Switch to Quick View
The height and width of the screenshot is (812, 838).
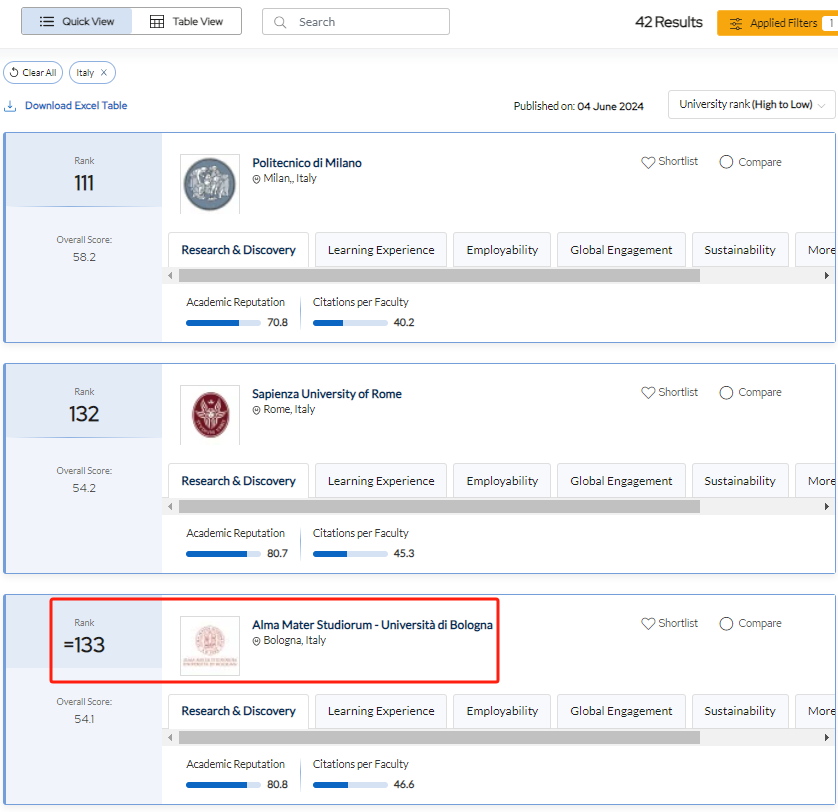click(76, 21)
